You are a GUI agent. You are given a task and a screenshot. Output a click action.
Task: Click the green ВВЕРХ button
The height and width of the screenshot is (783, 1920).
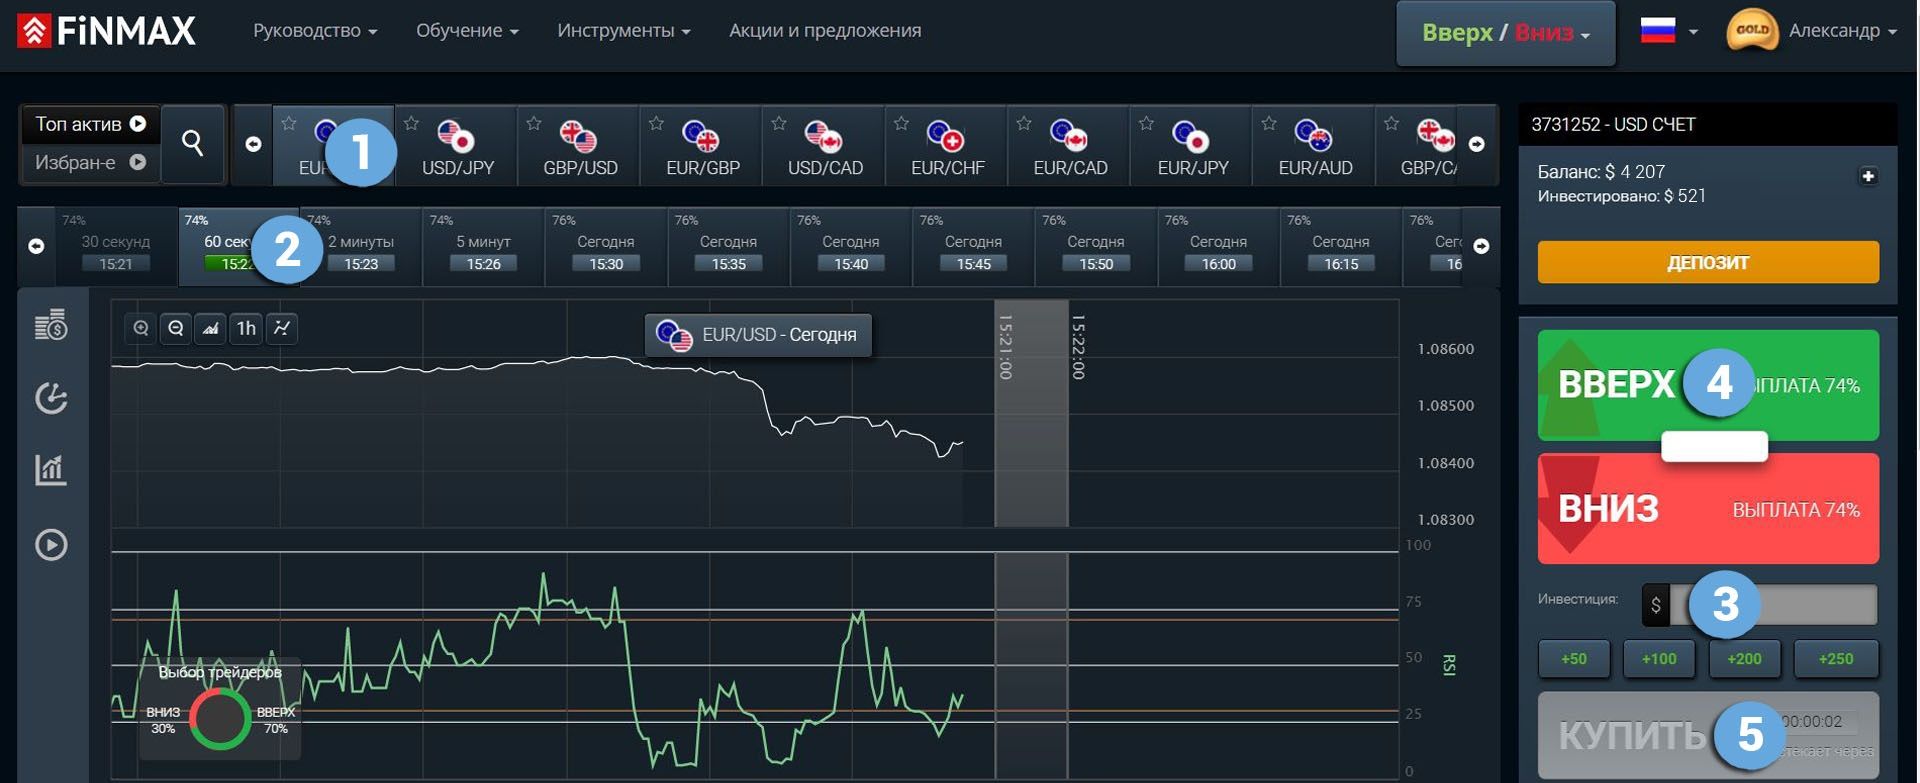(x=1708, y=385)
